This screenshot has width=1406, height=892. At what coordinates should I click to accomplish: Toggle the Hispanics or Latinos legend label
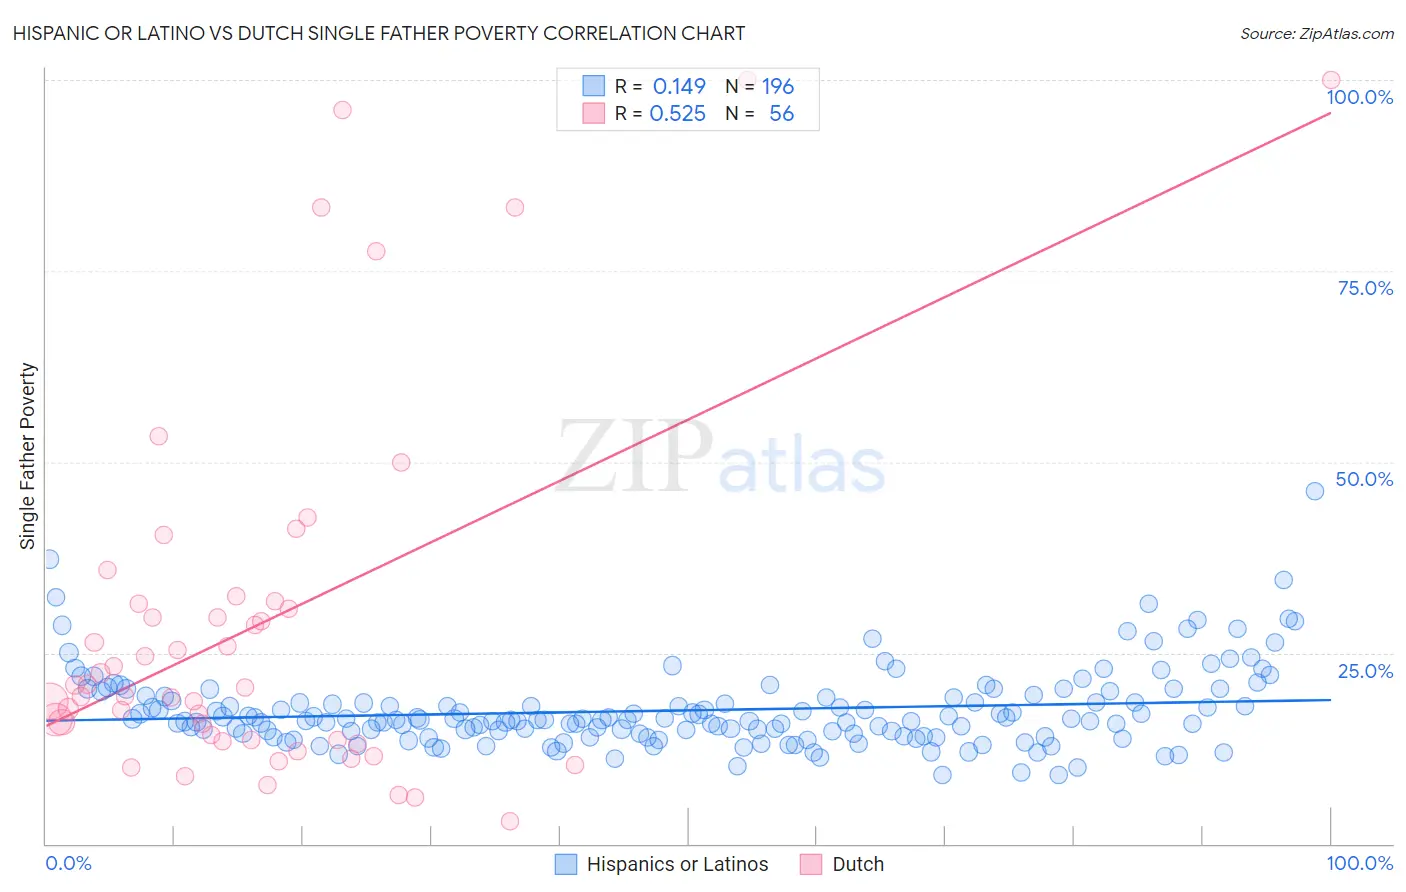pos(677,864)
